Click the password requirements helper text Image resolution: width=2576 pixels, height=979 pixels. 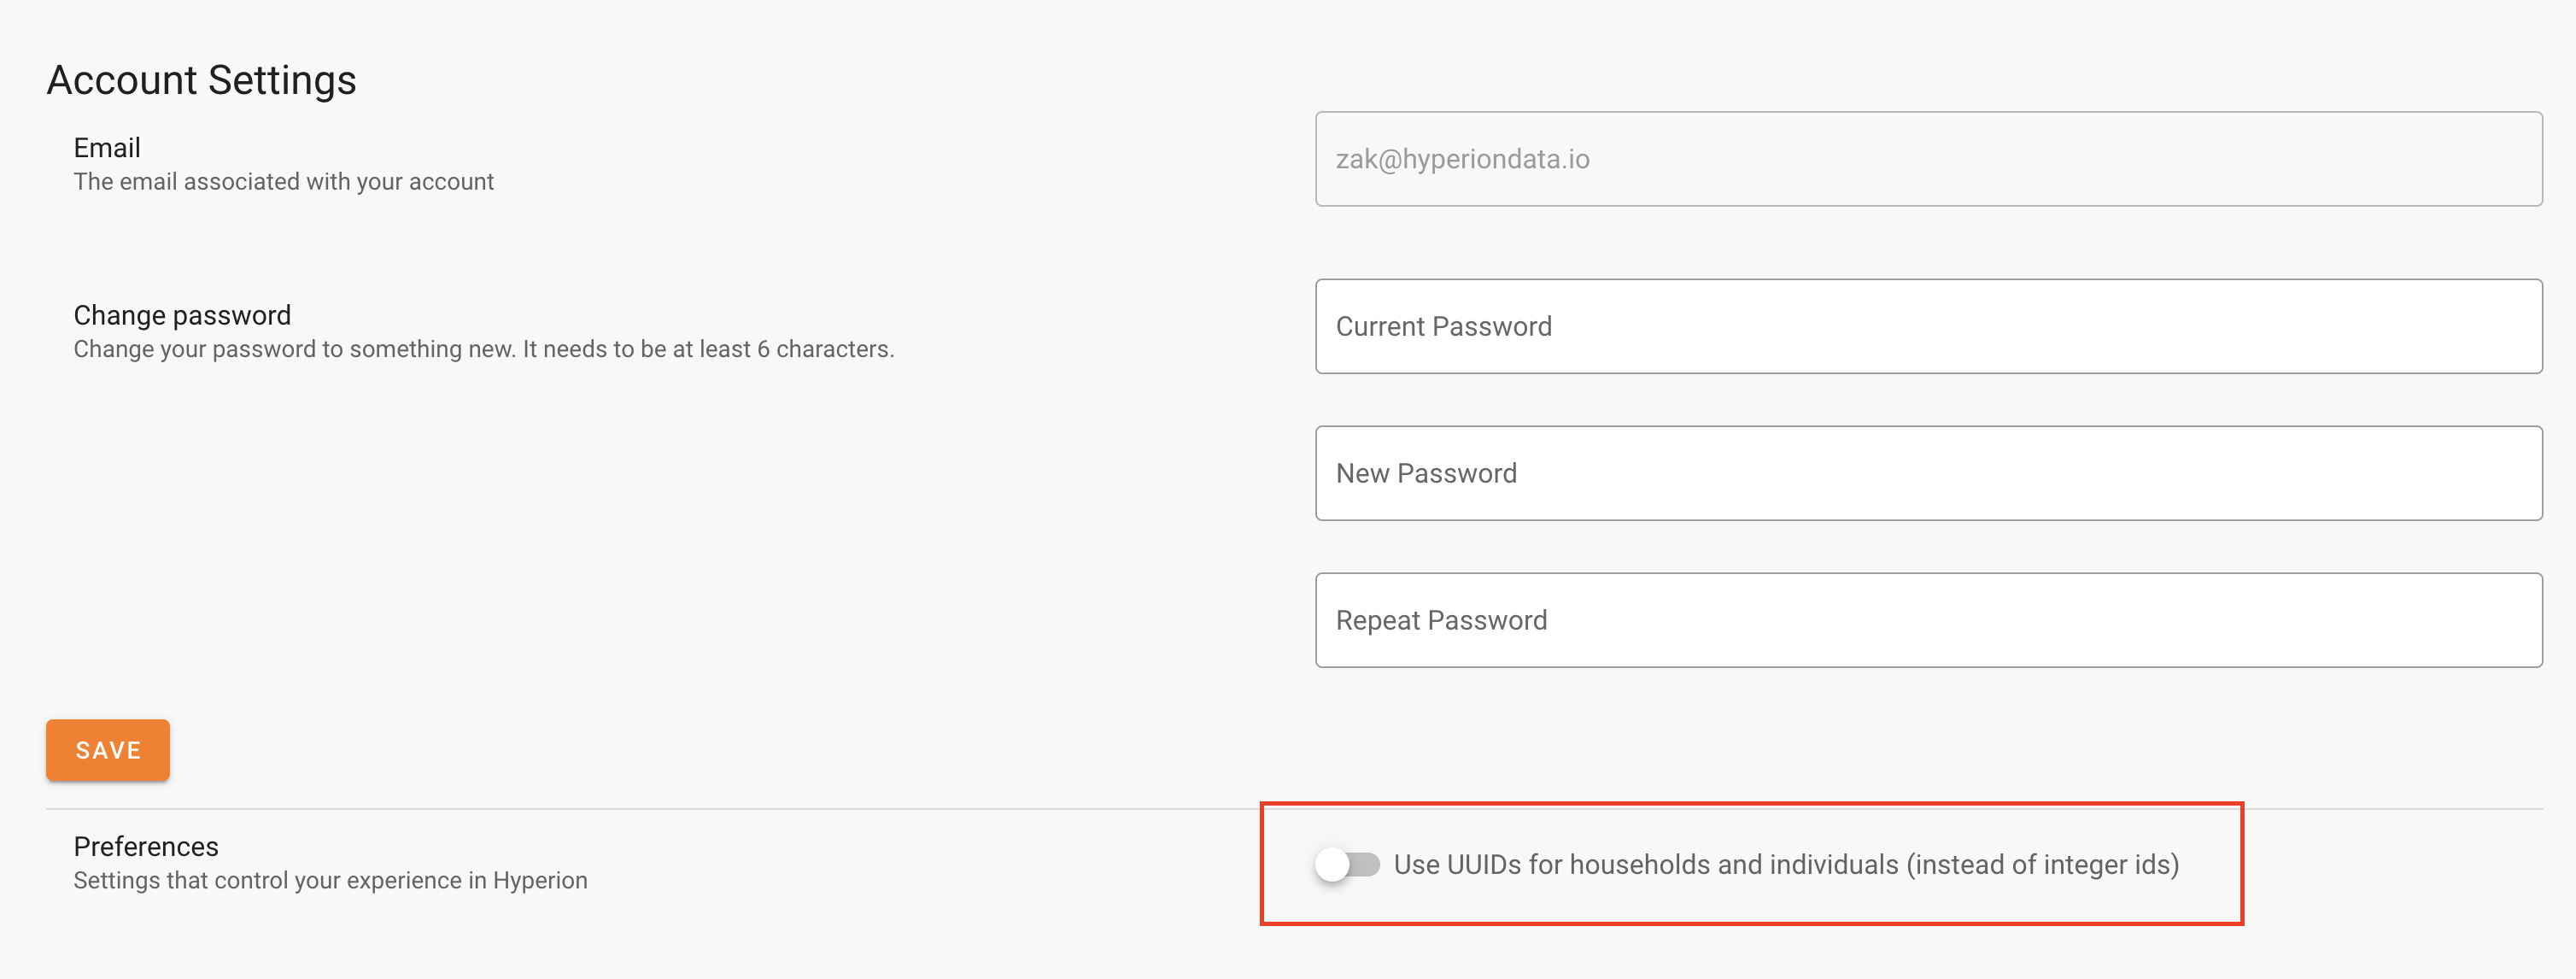tap(484, 349)
